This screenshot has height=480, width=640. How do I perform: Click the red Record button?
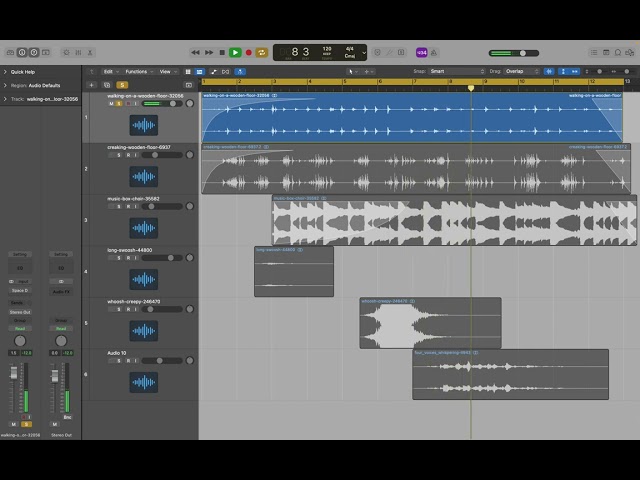[x=248, y=52]
